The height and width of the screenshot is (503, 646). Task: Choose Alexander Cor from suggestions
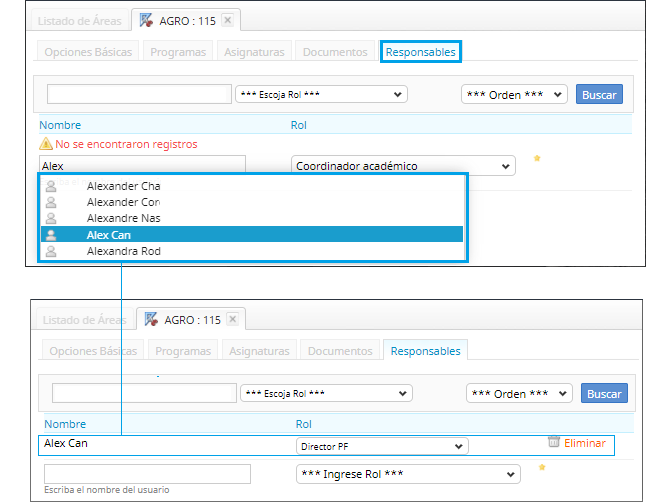(x=252, y=202)
